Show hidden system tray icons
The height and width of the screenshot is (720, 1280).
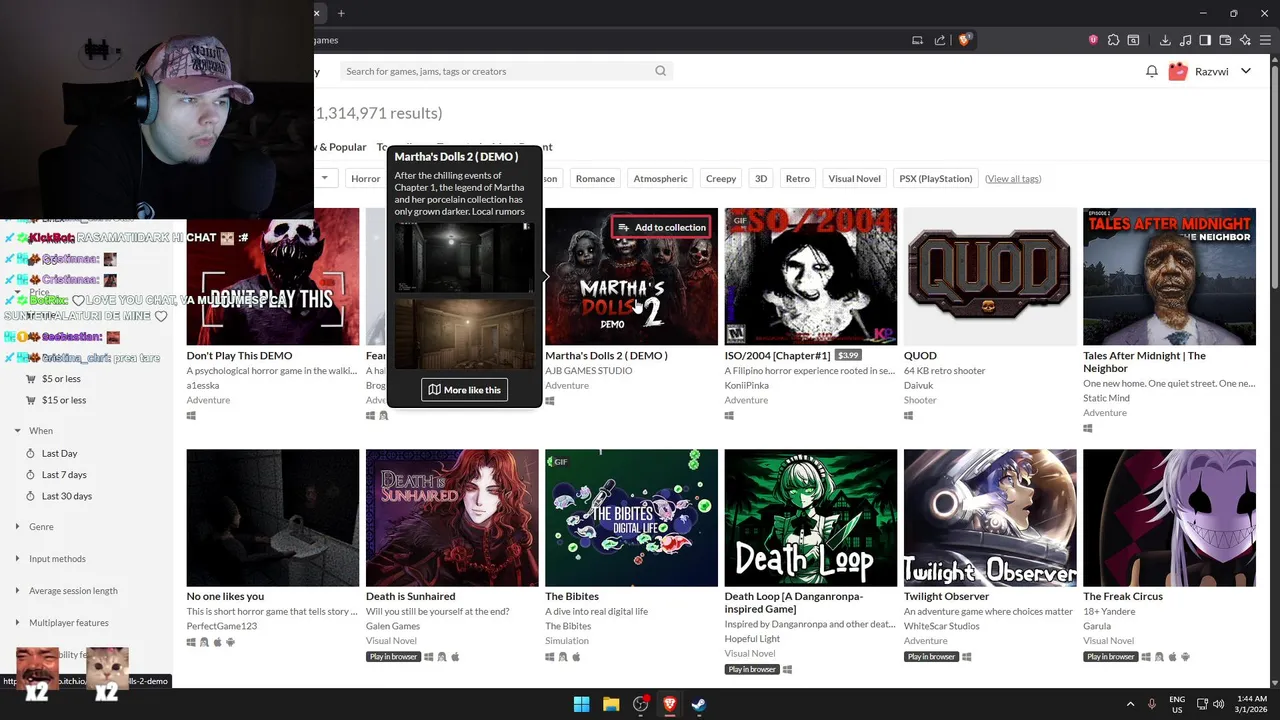[x=1130, y=704]
